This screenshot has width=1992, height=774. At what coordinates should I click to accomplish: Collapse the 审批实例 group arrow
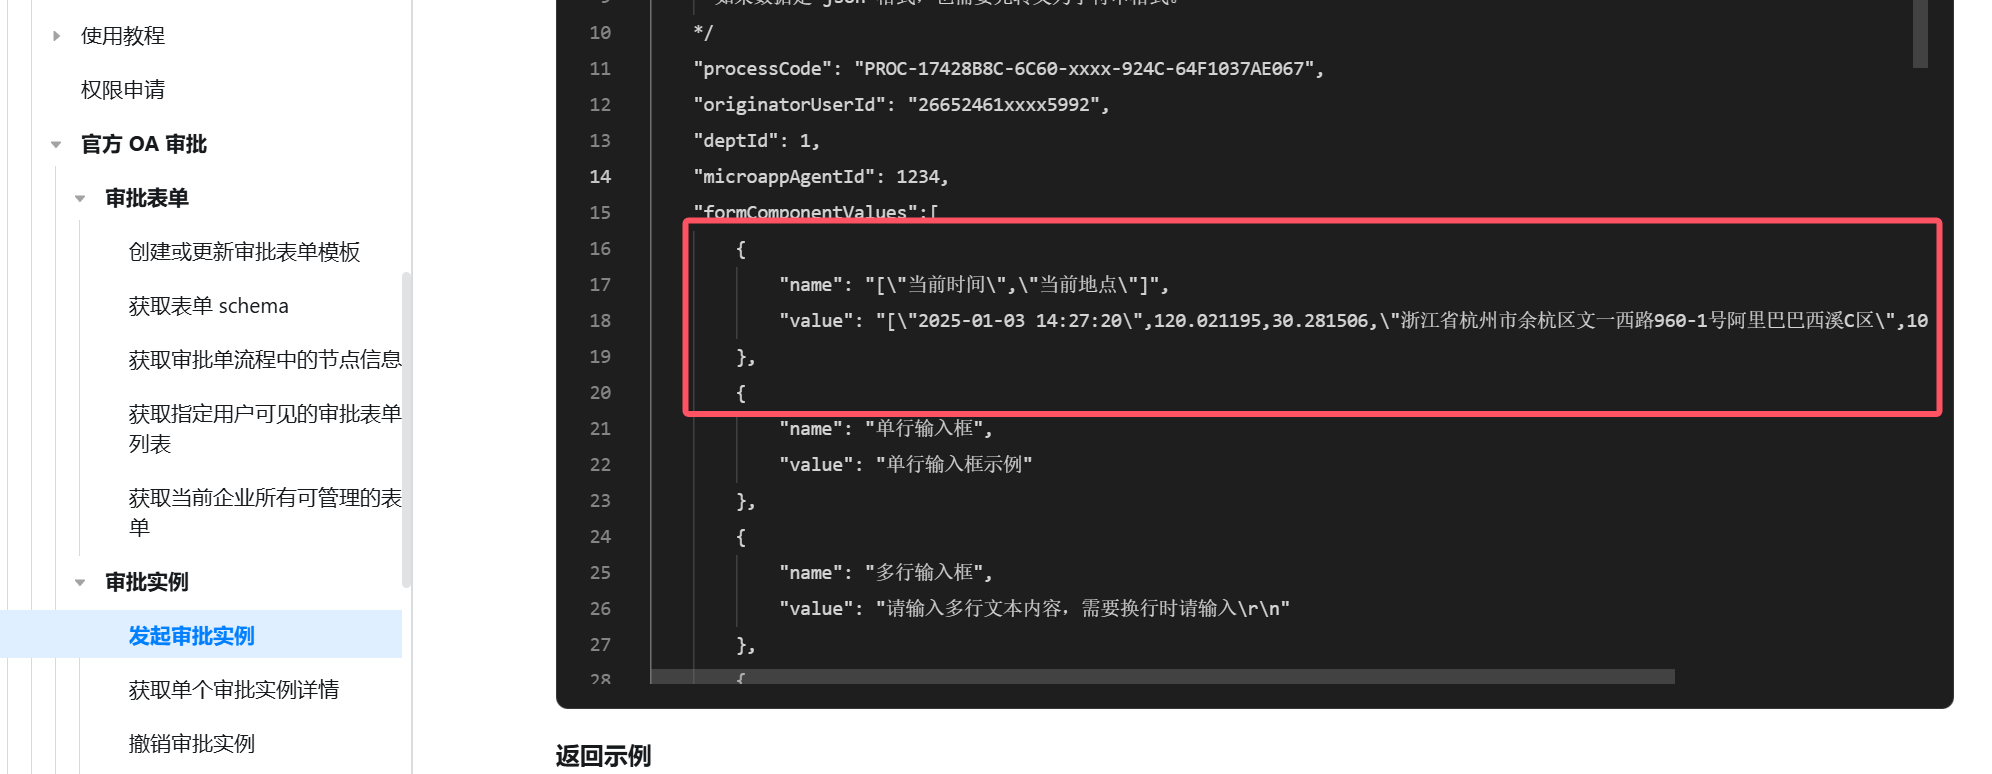(80, 582)
